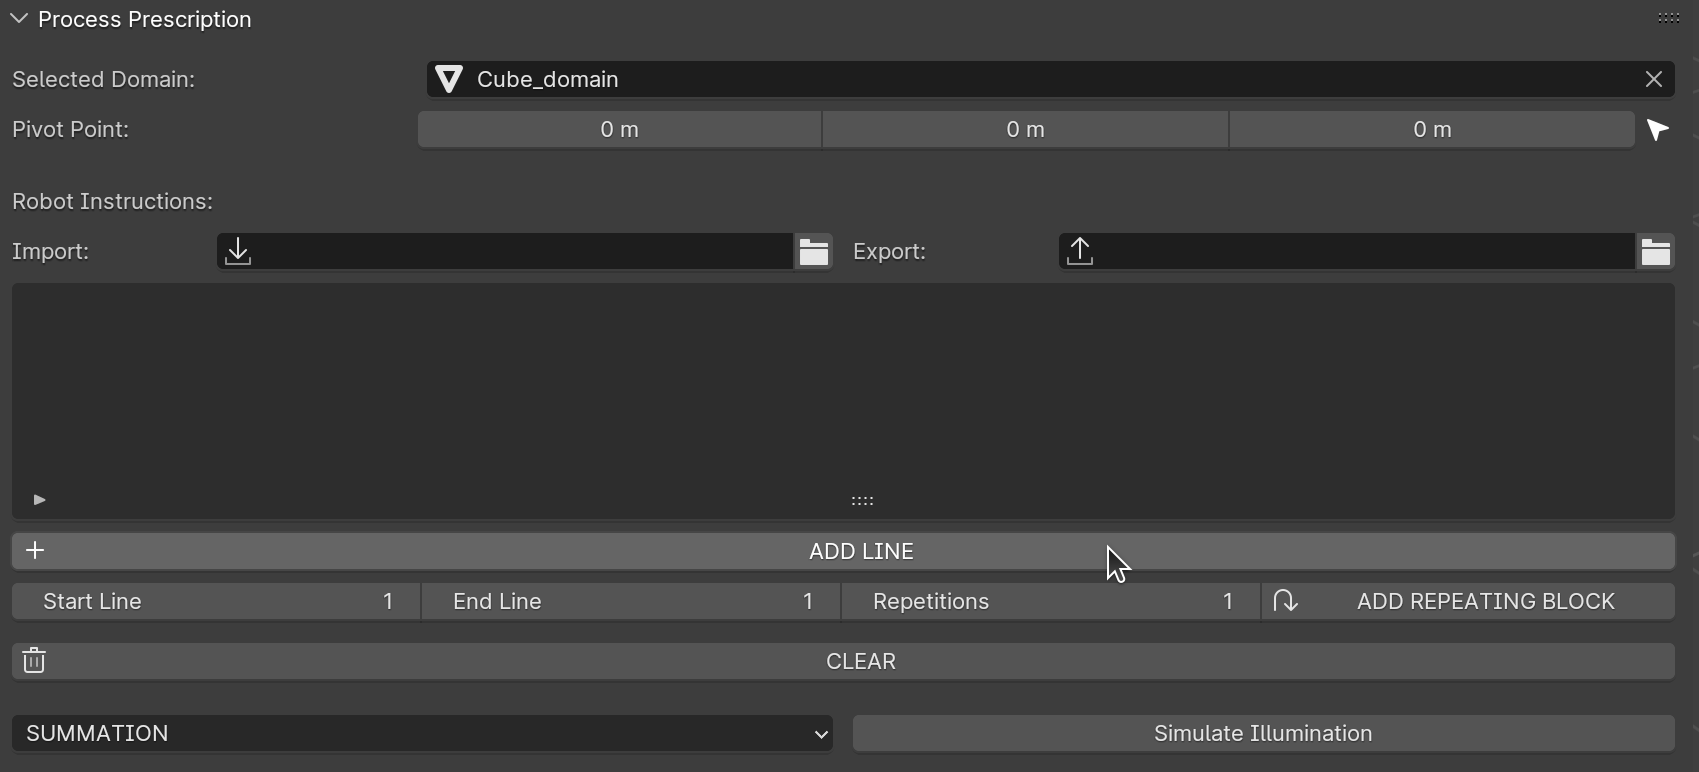
Task: Click the Repetitions value field
Action: coord(1051,602)
